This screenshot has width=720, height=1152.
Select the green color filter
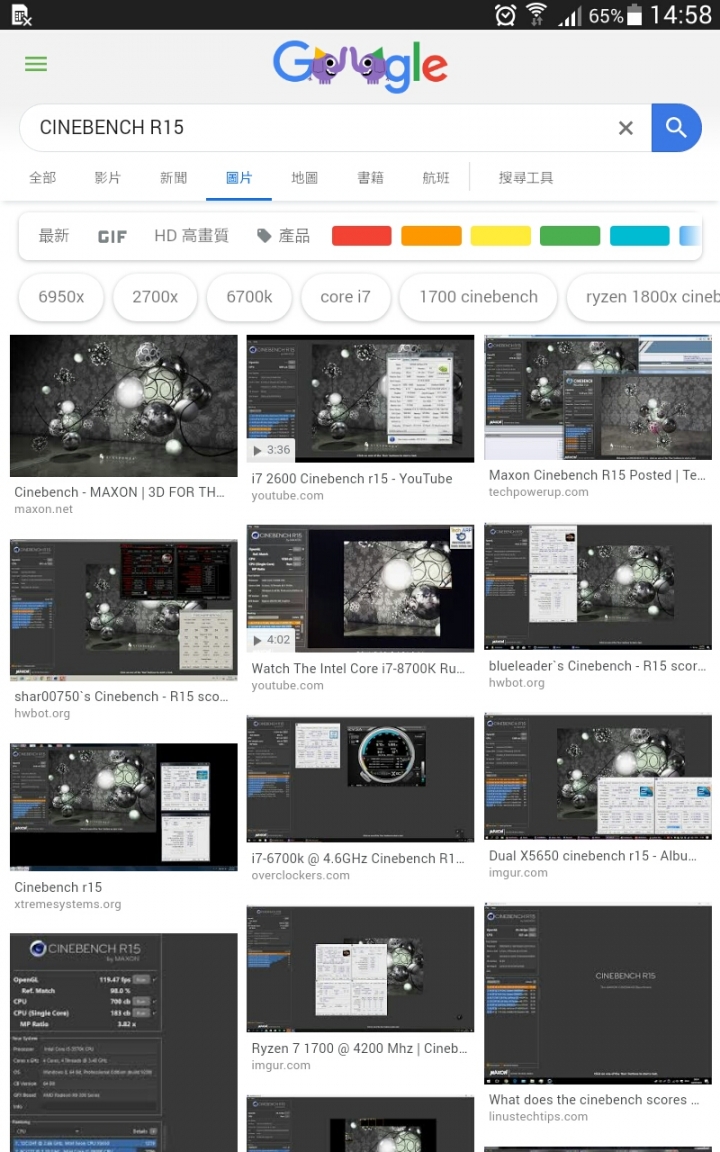click(x=570, y=236)
